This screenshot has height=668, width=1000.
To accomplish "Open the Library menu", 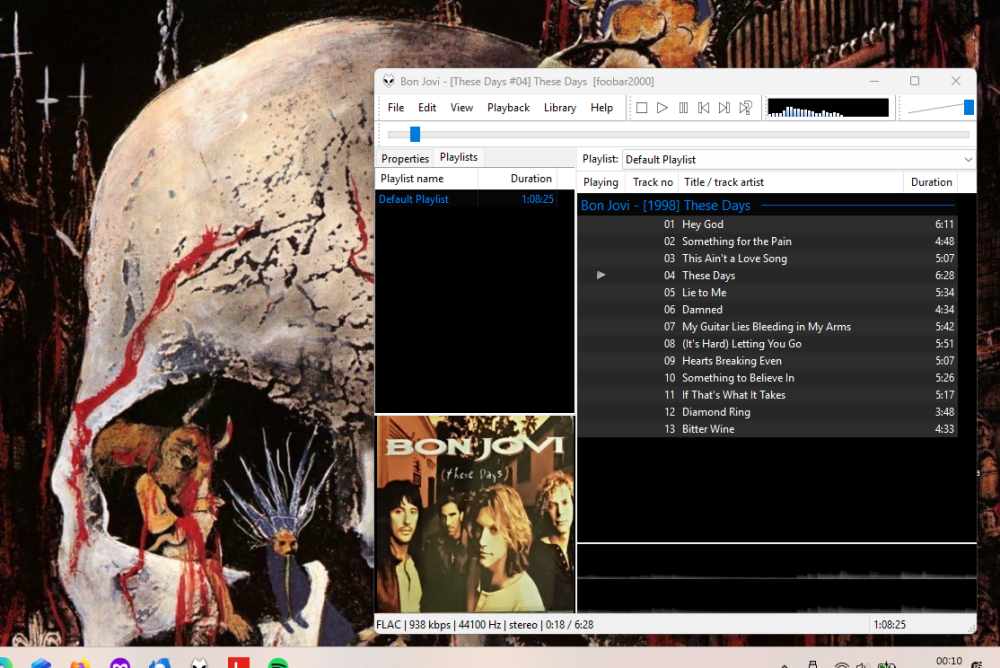I will click(x=560, y=108).
